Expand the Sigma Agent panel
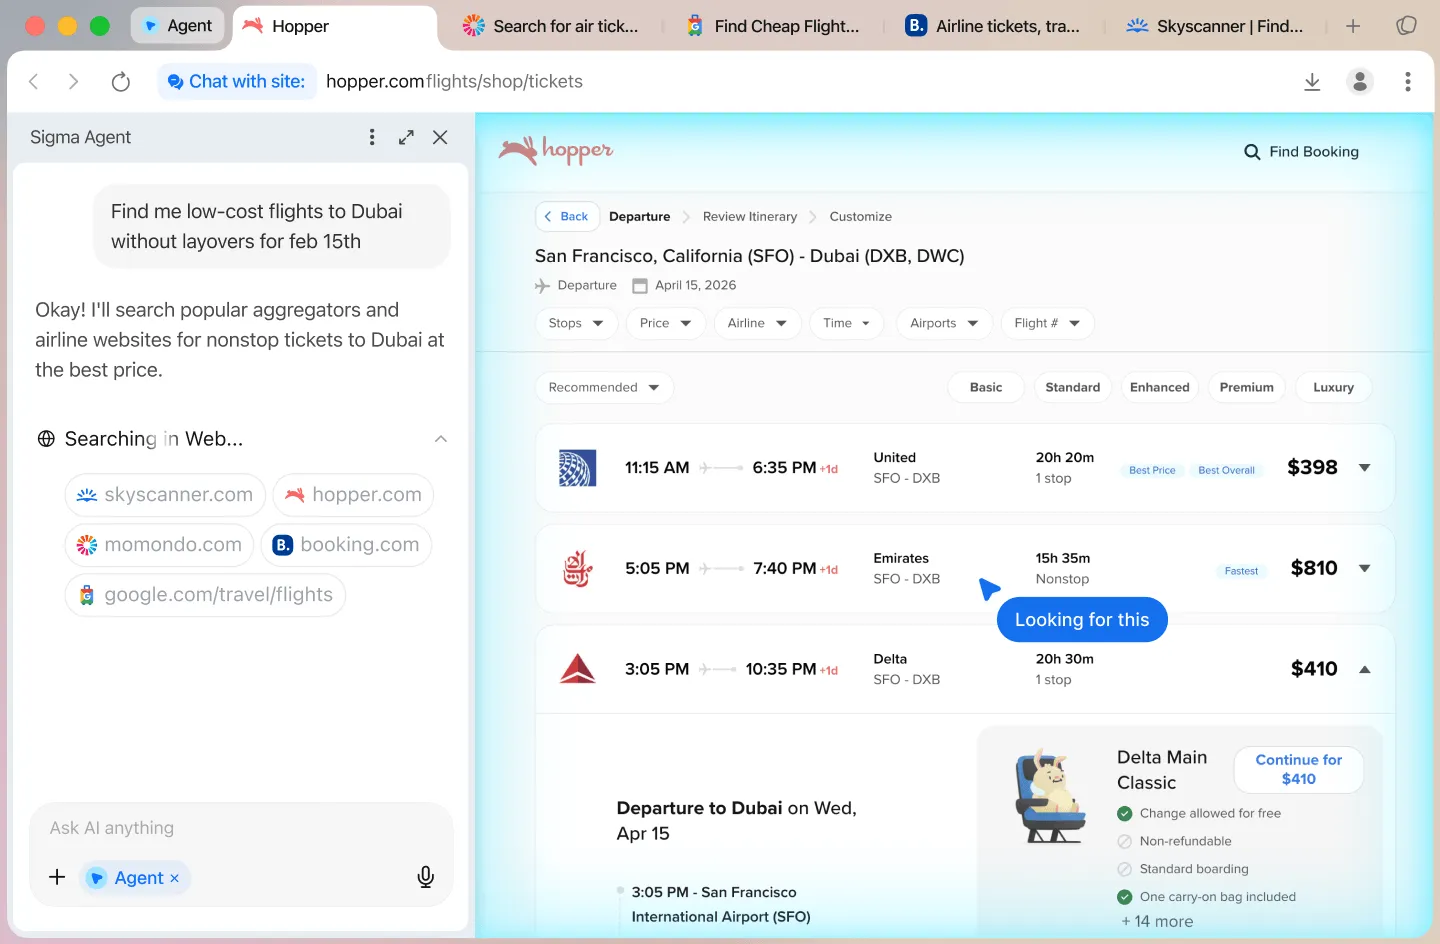Viewport: 1440px width, 944px height. [406, 137]
